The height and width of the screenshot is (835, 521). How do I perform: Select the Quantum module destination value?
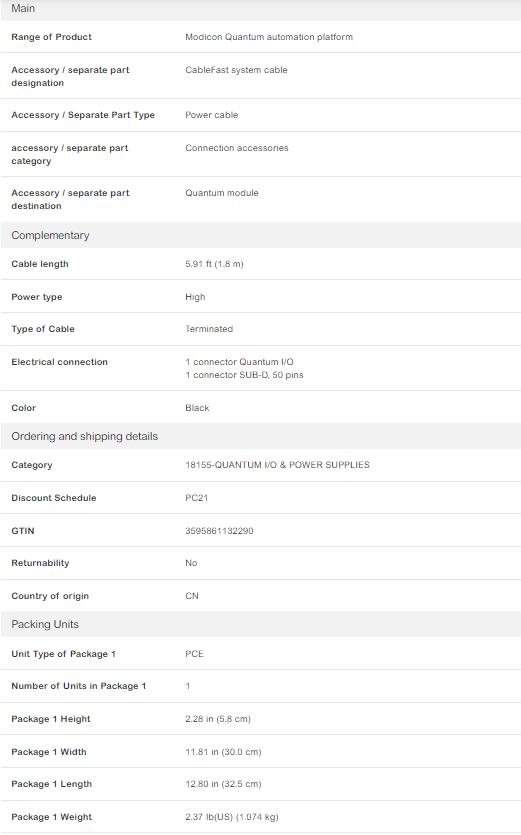click(222, 193)
